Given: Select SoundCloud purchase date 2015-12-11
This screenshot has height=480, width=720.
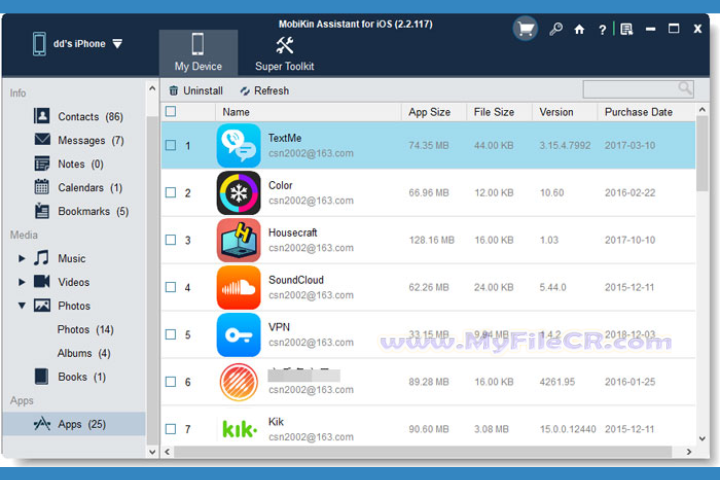Looking at the screenshot, I should [x=629, y=288].
